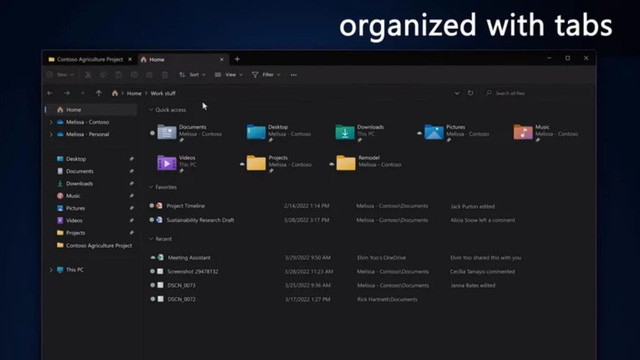Select Pictures in the sidebar
Viewport: 640px width, 360px height.
(76, 208)
